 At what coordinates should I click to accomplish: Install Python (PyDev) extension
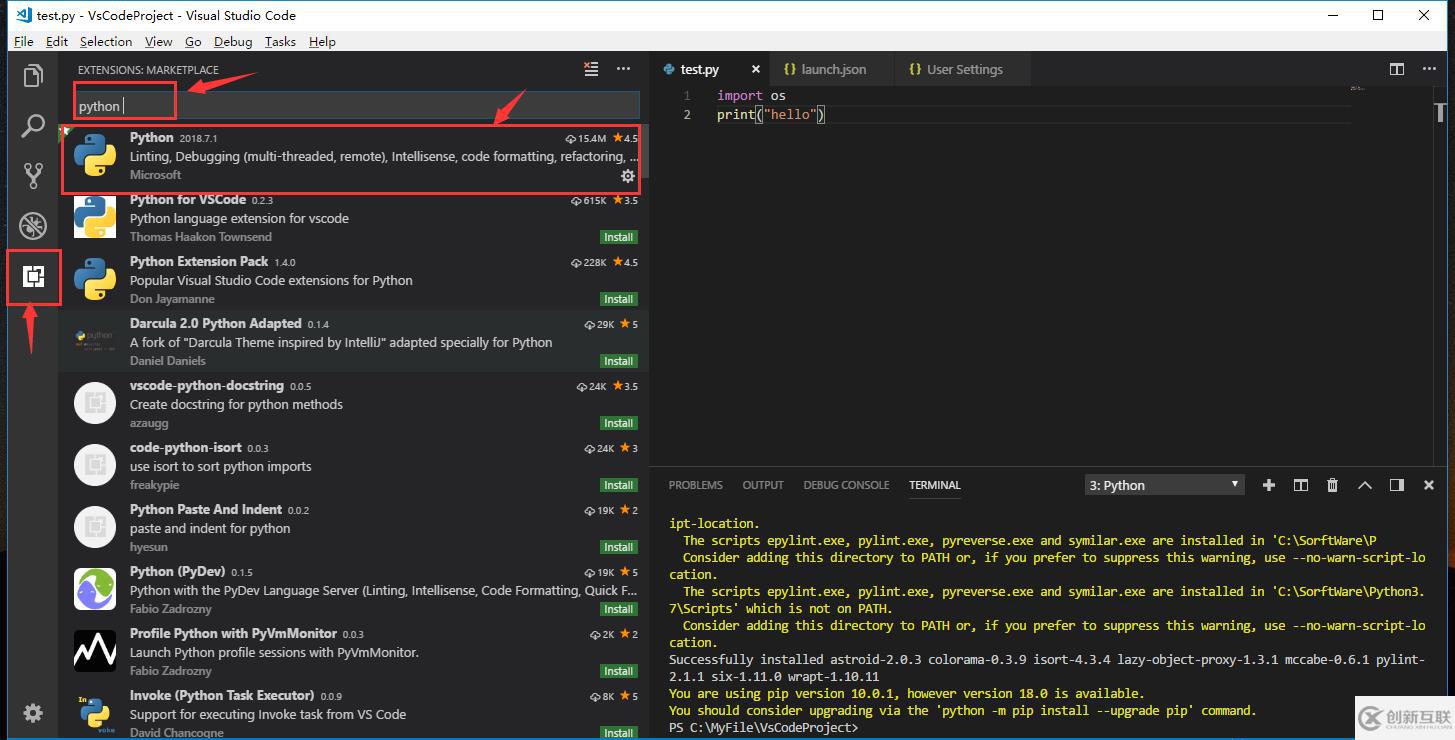tap(619, 609)
